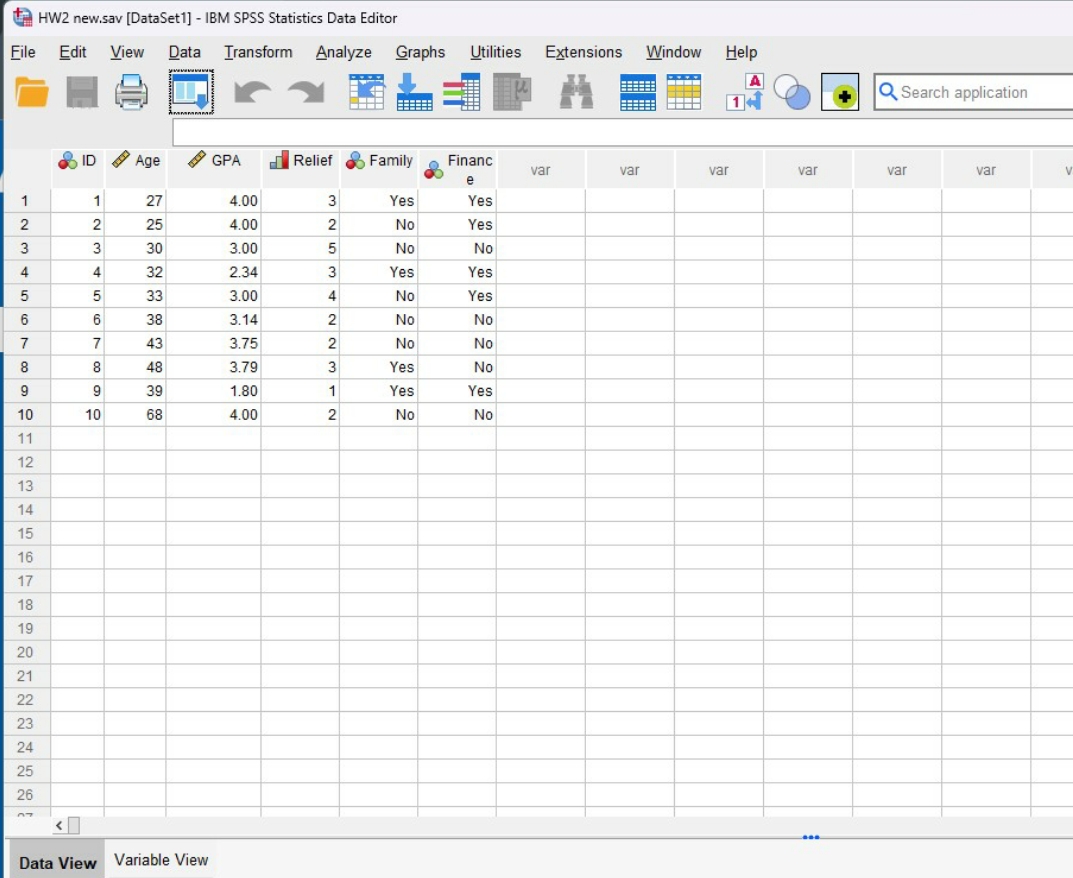Open the Variables info icon
1073x878 pixels.
tap(462, 92)
